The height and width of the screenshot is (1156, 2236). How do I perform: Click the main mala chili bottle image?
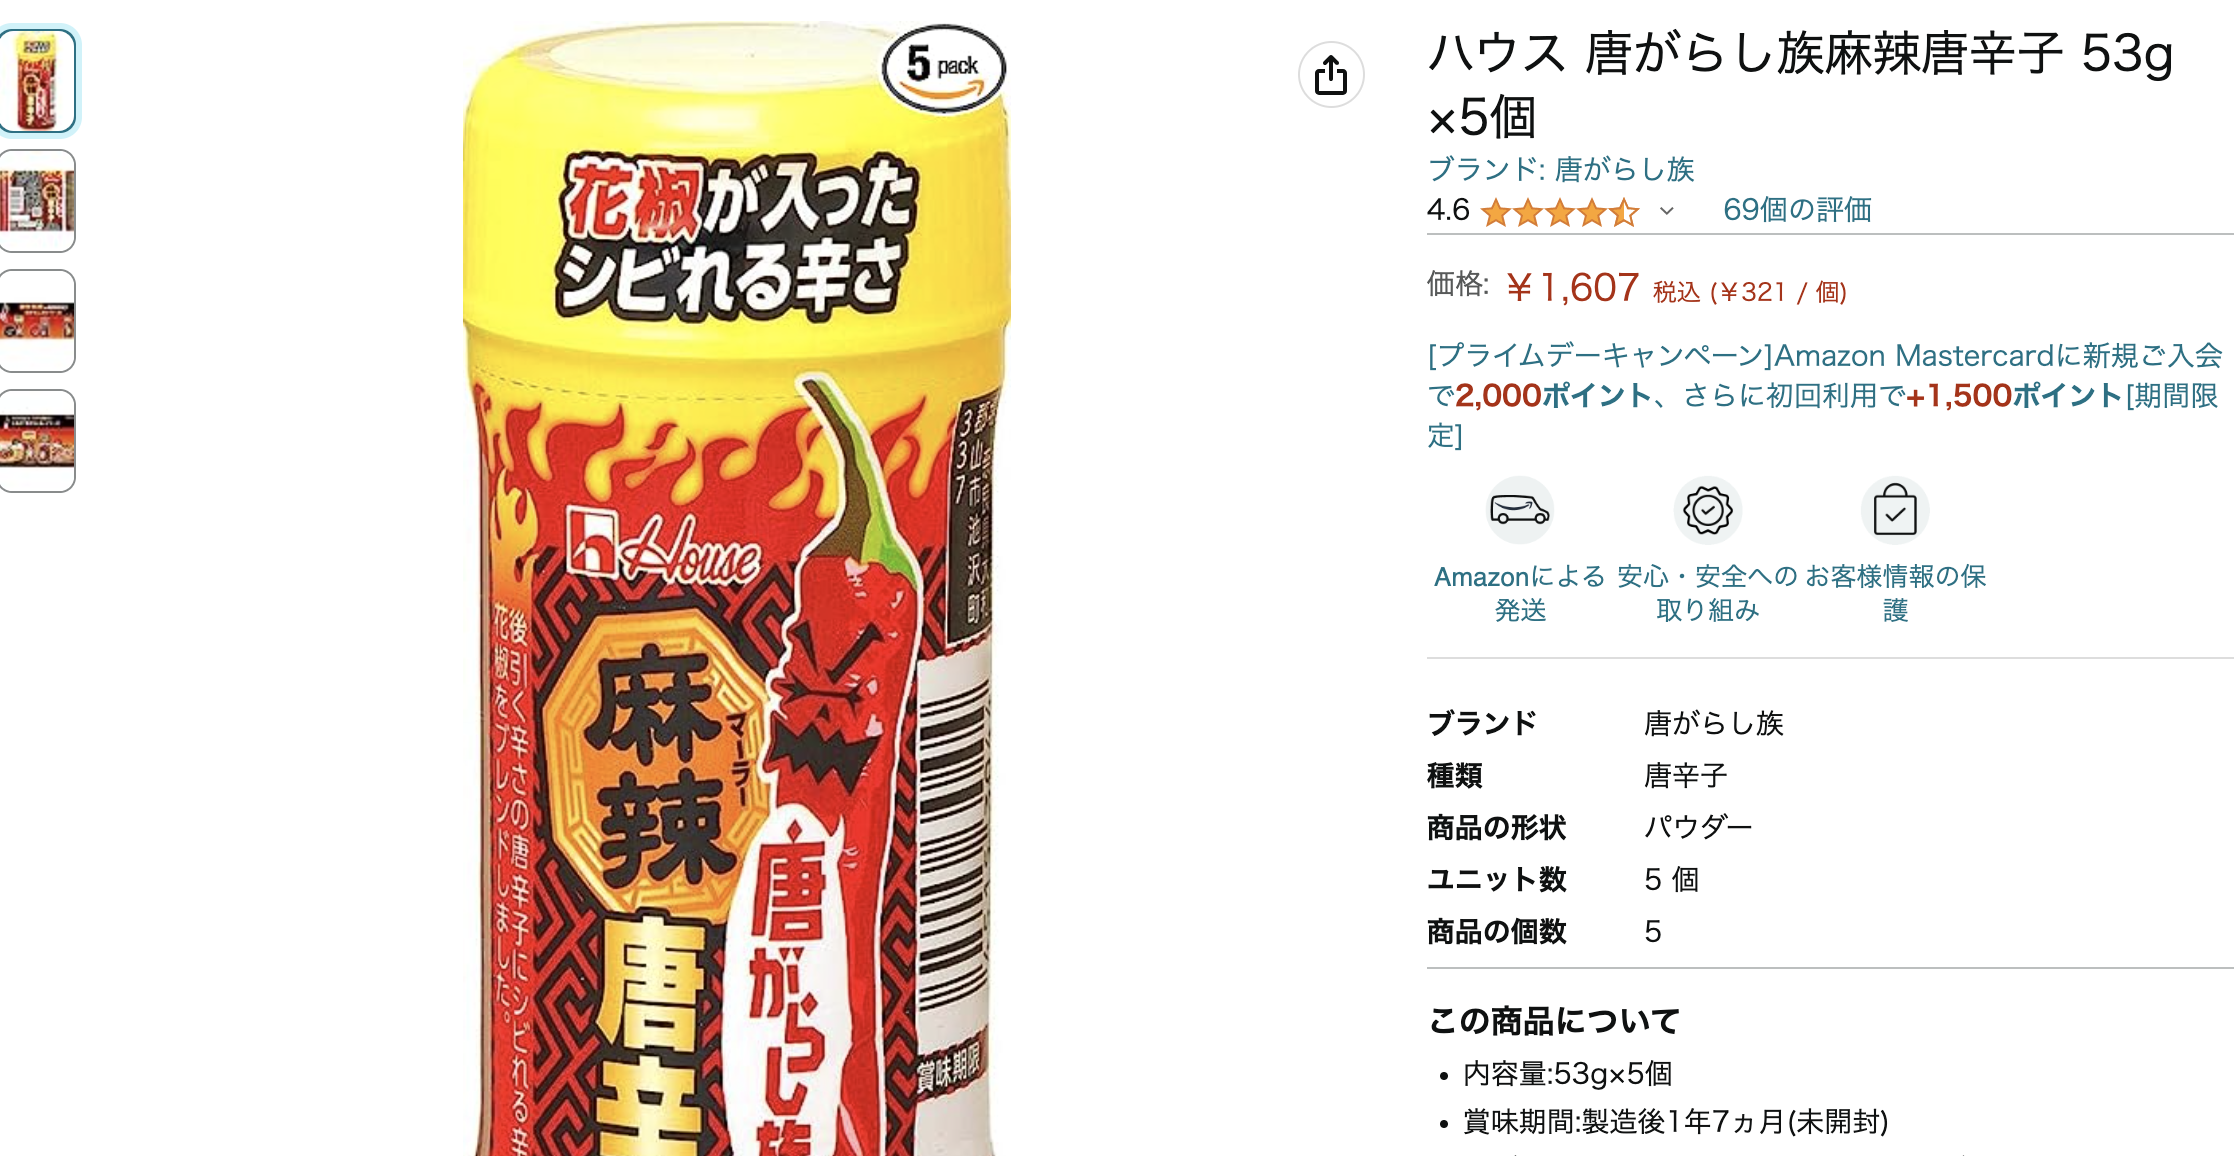click(x=737, y=590)
